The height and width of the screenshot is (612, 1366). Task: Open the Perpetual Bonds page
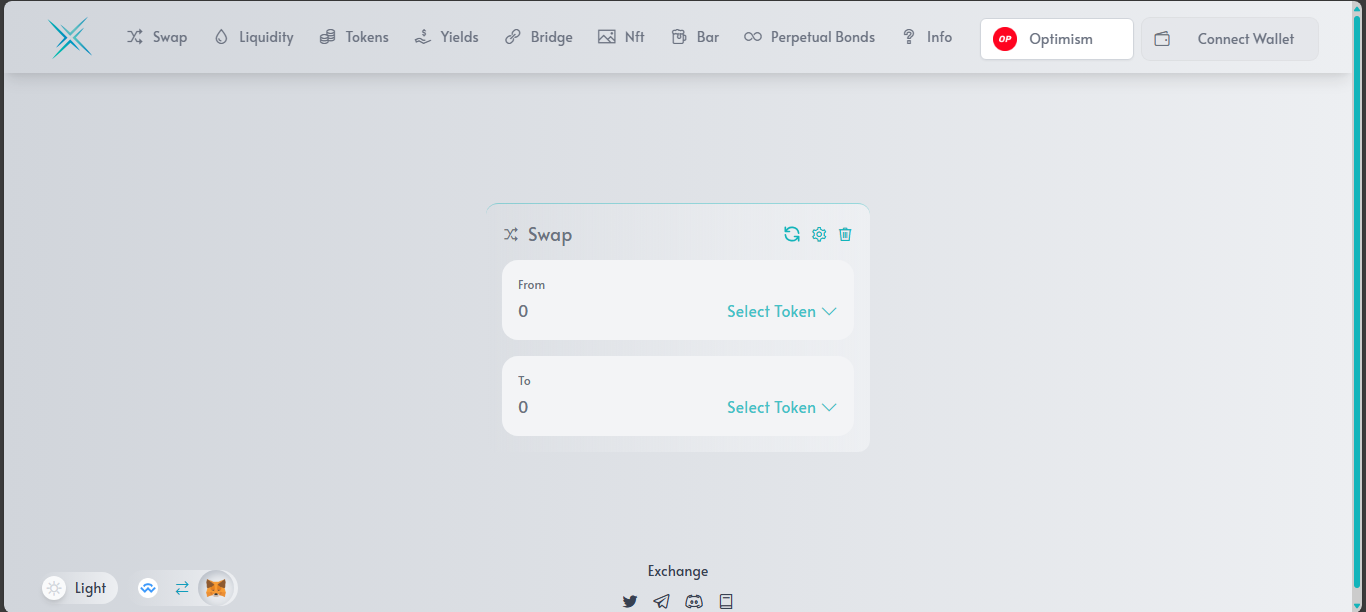pos(809,37)
